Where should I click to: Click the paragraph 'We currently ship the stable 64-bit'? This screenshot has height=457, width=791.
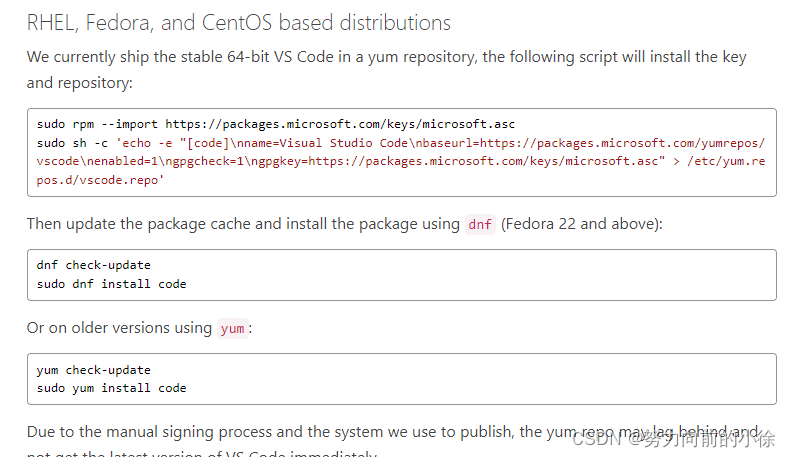point(386,70)
